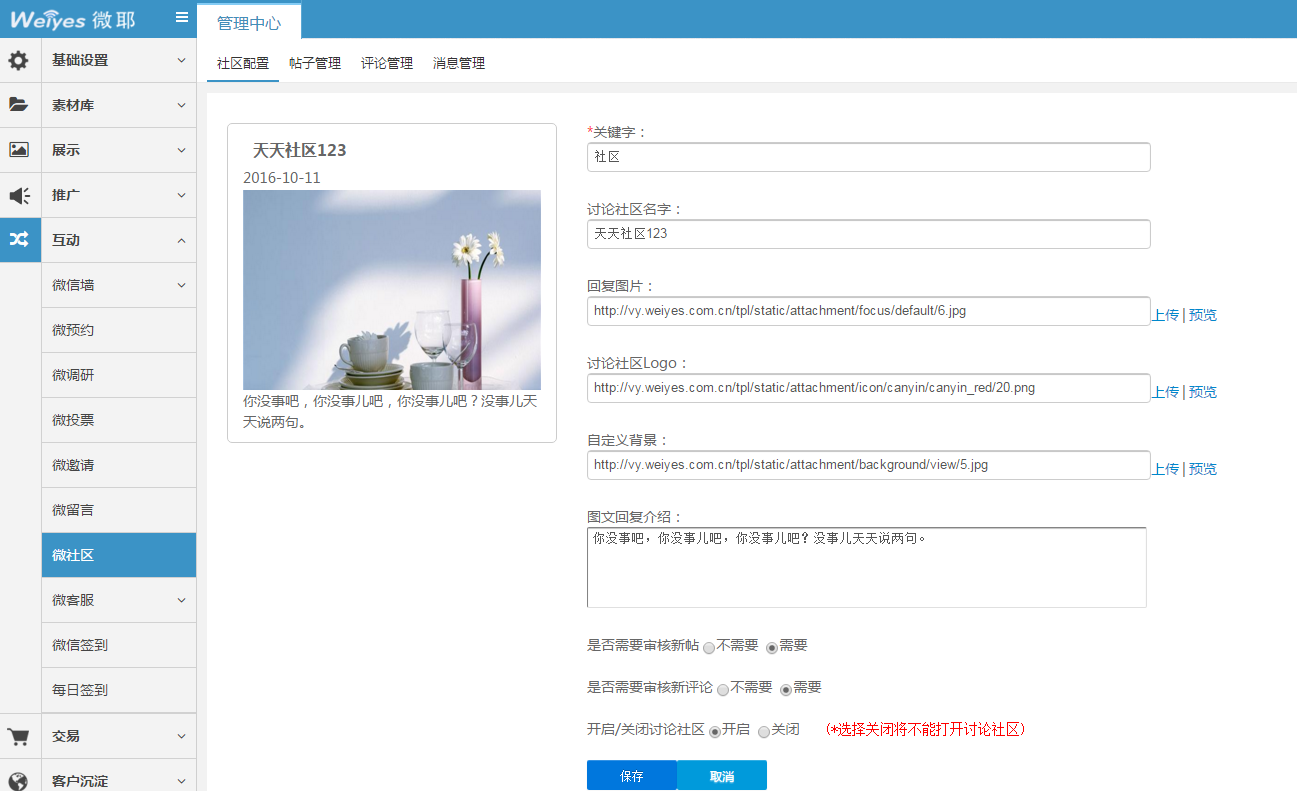Click the preview title 天天社区123

pyautogui.click(x=299, y=151)
